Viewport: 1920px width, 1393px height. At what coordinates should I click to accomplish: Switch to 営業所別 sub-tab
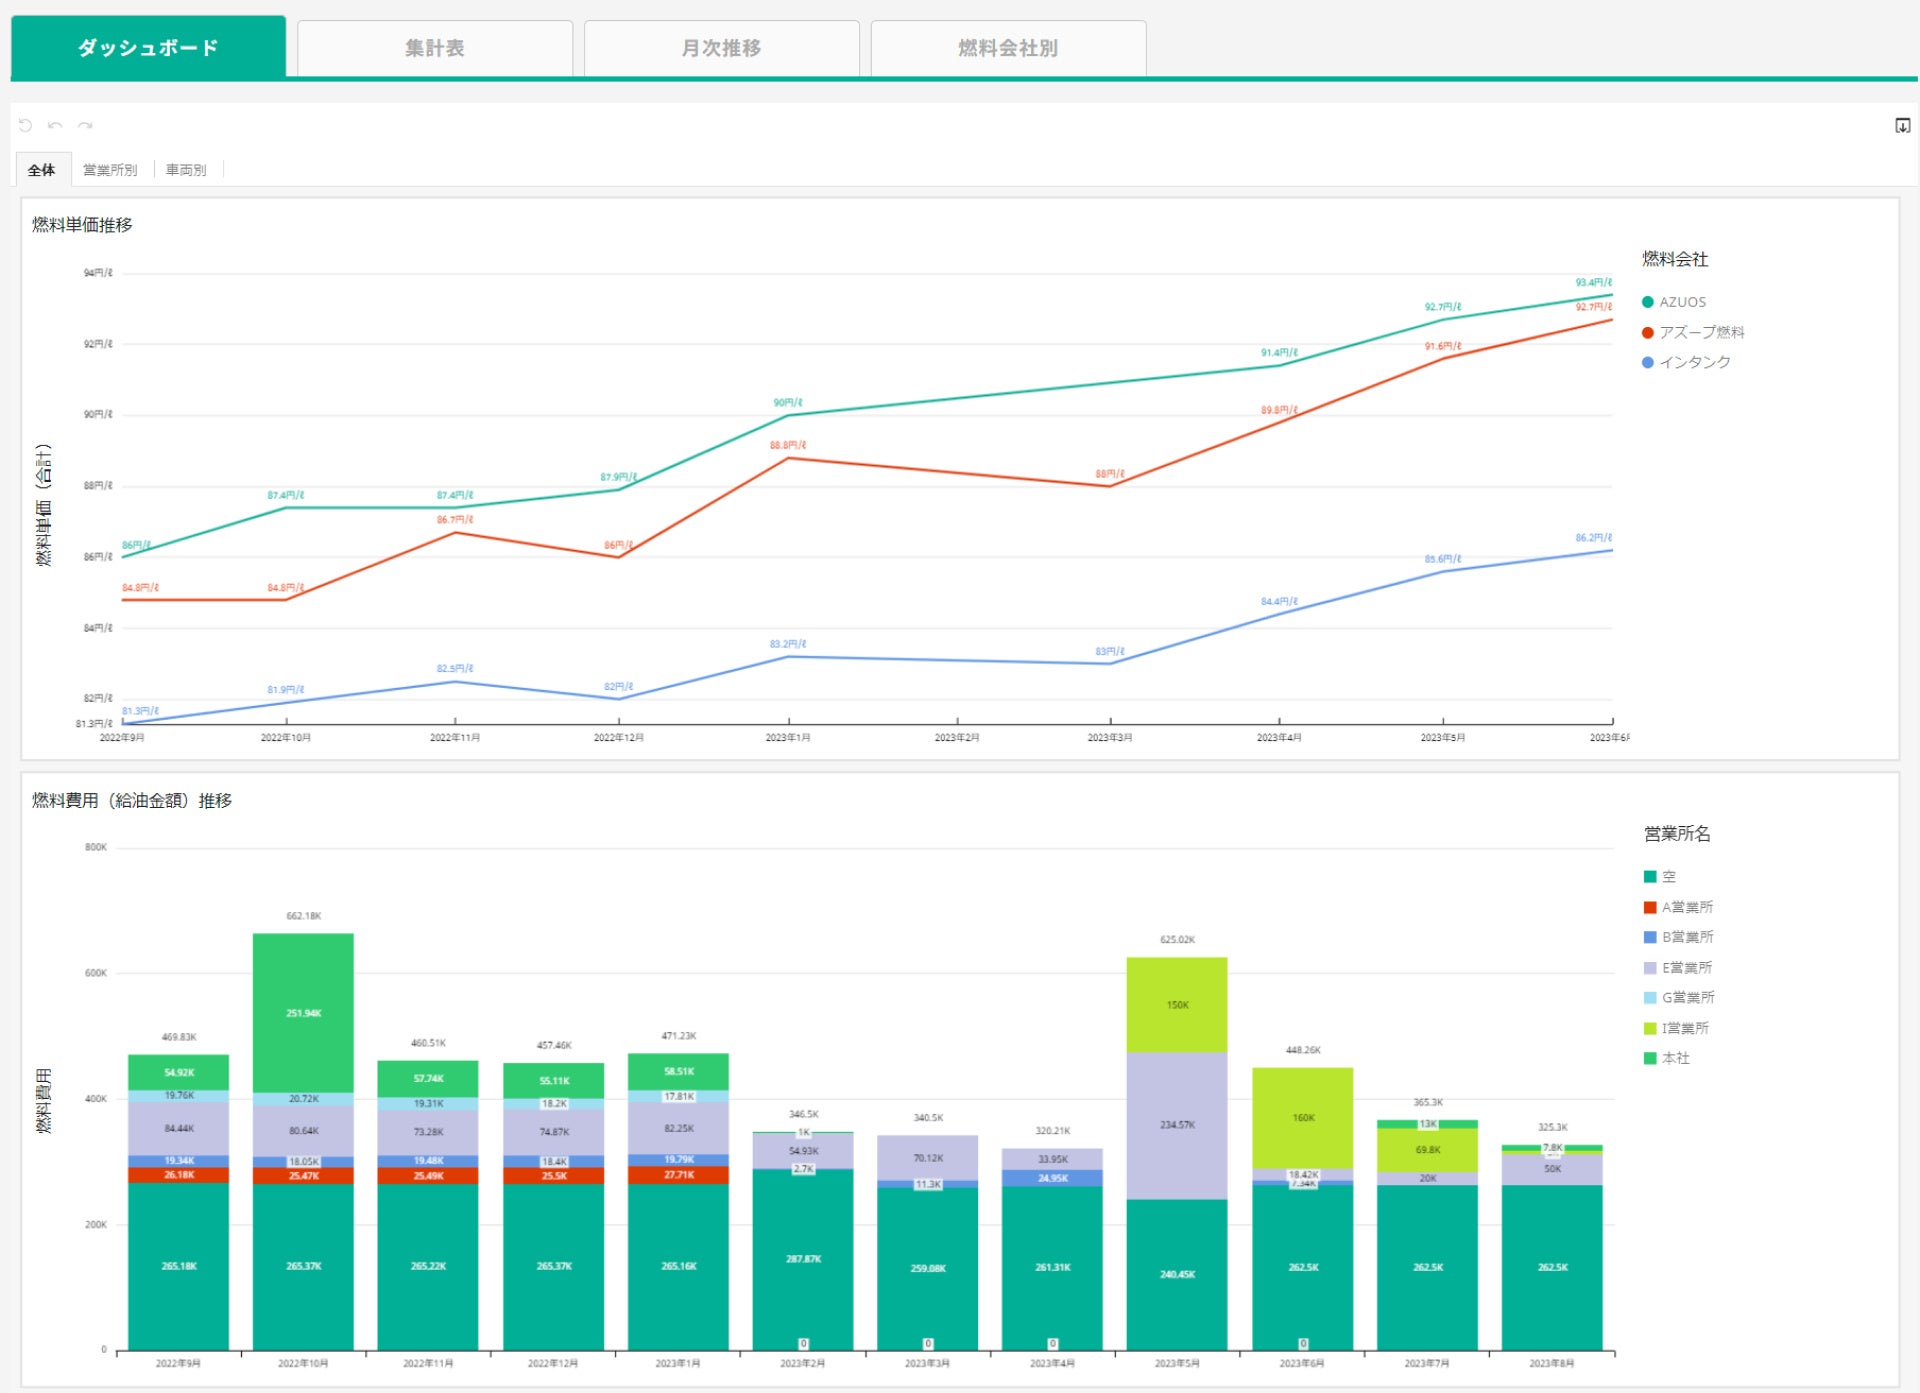pyautogui.click(x=110, y=170)
